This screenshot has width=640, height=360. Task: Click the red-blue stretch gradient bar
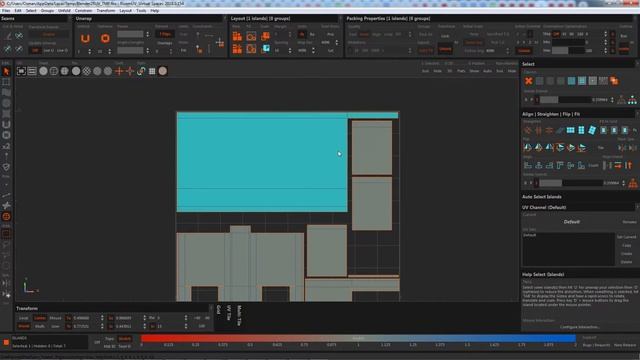coord(358,338)
